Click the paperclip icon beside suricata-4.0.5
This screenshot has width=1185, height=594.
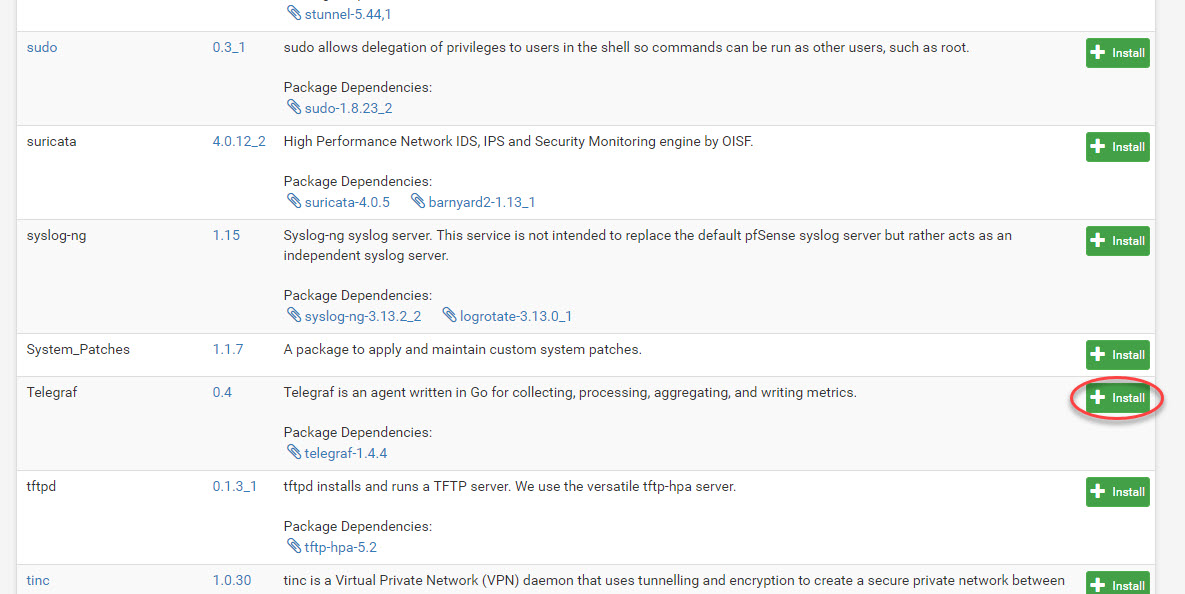coord(294,201)
